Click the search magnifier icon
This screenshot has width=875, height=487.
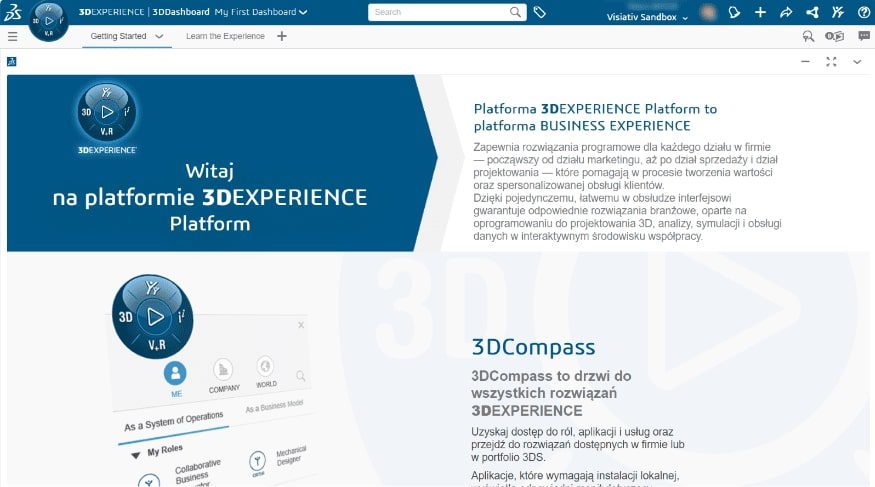(516, 12)
